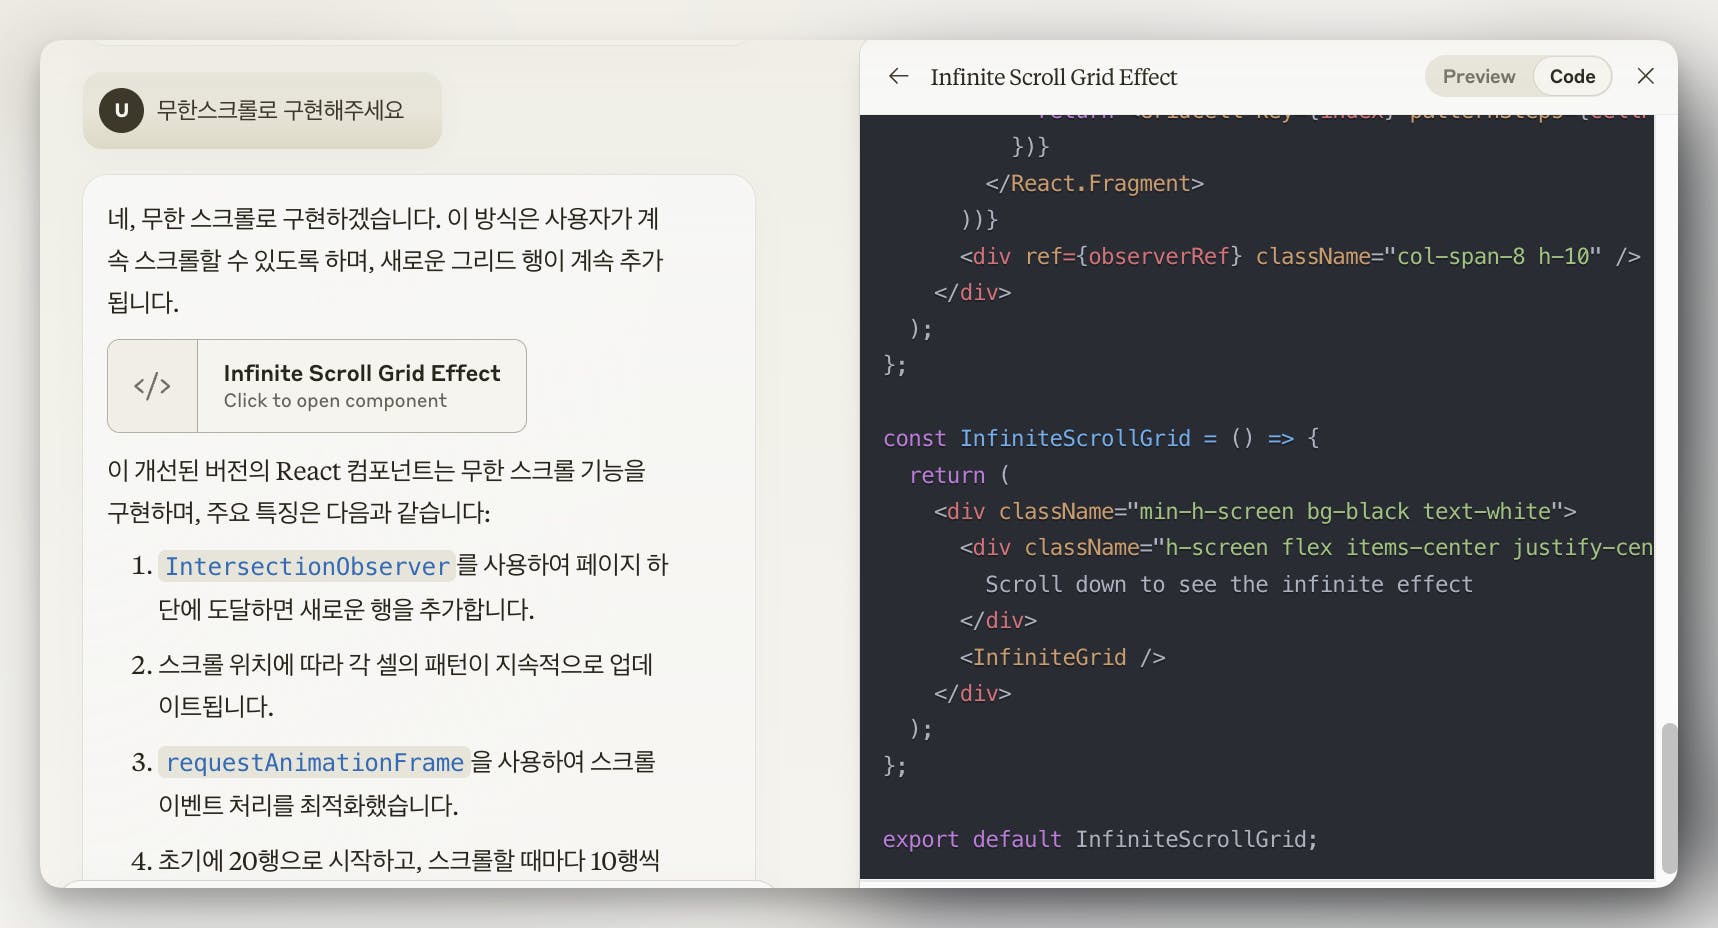Click the Click to open component subtitle
This screenshot has width=1718, height=928.
pyautogui.click(x=335, y=401)
